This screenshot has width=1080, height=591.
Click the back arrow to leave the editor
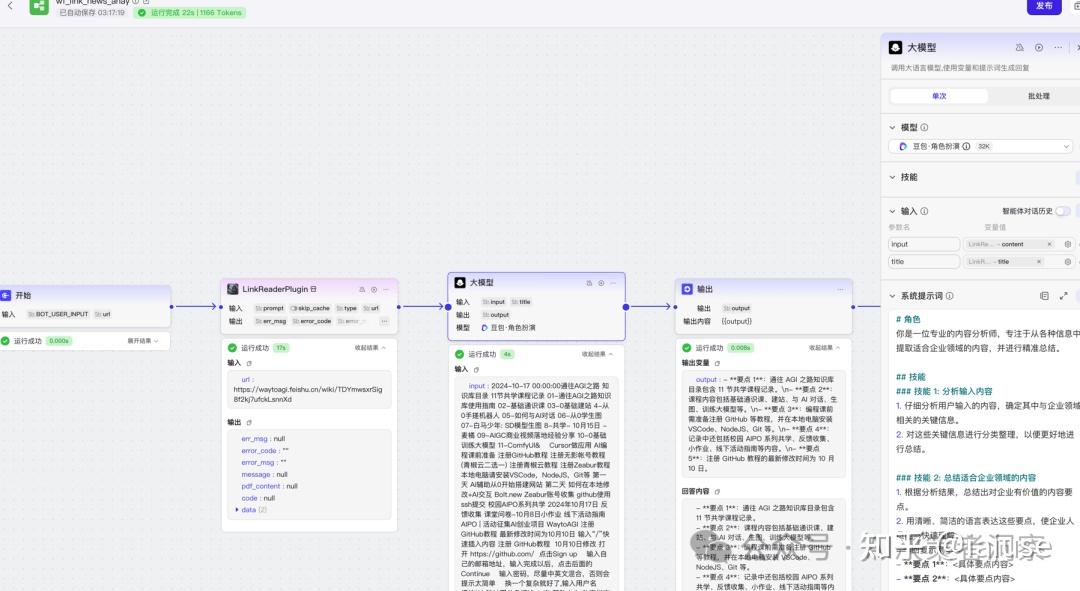tap(10, 6)
